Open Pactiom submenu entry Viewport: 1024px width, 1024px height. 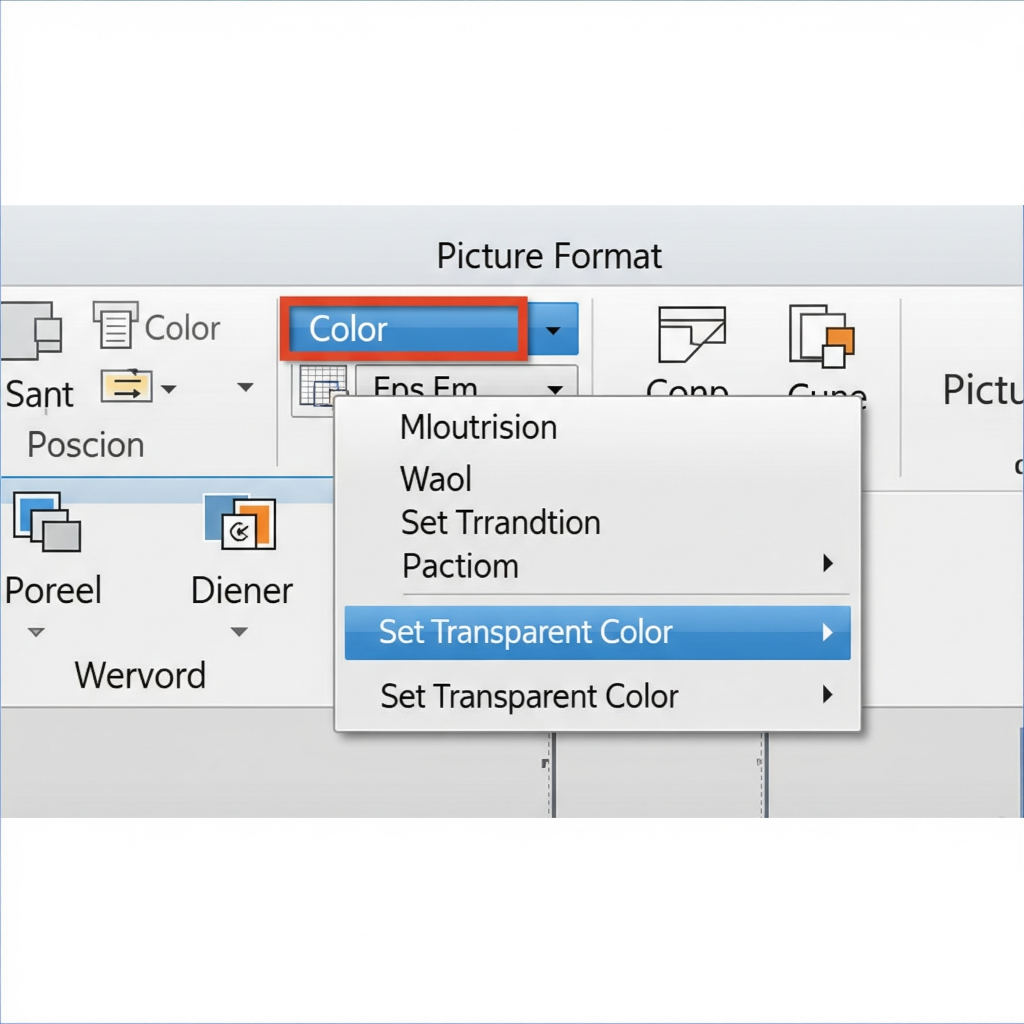coord(460,566)
